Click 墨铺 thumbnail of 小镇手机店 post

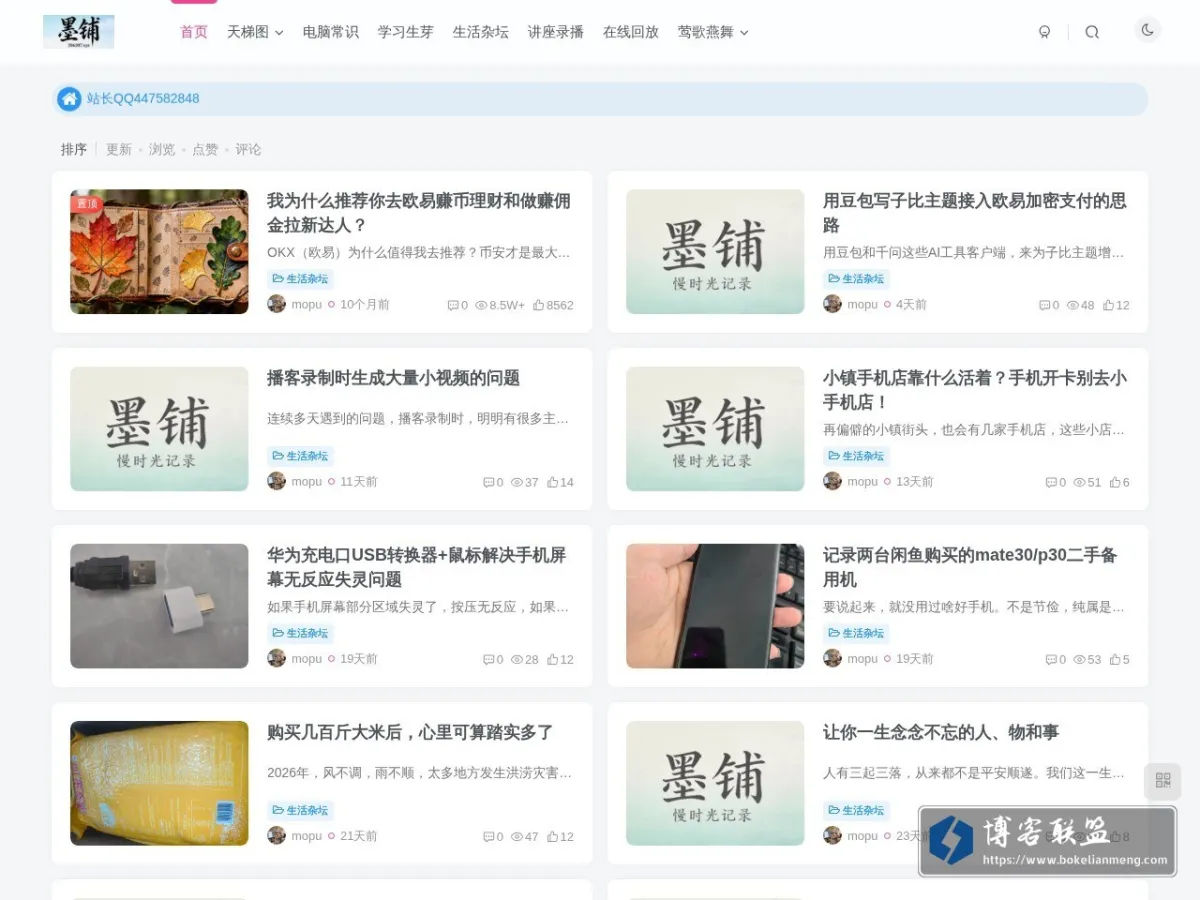click(715, 429)
